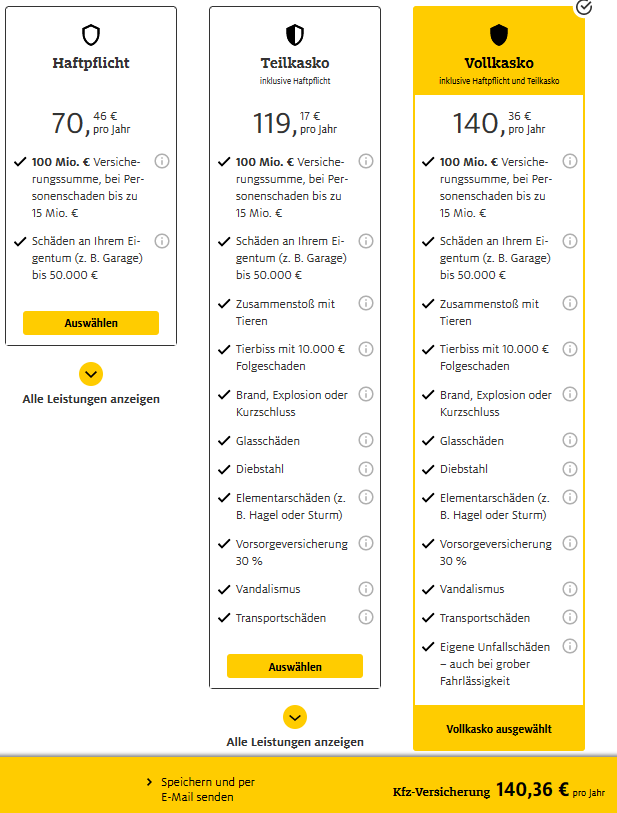Screen dimensions: 617x813
Task: Show info for Tierbiss Folgeschaden in Teilkasko
Action: [x=366, y=349]
